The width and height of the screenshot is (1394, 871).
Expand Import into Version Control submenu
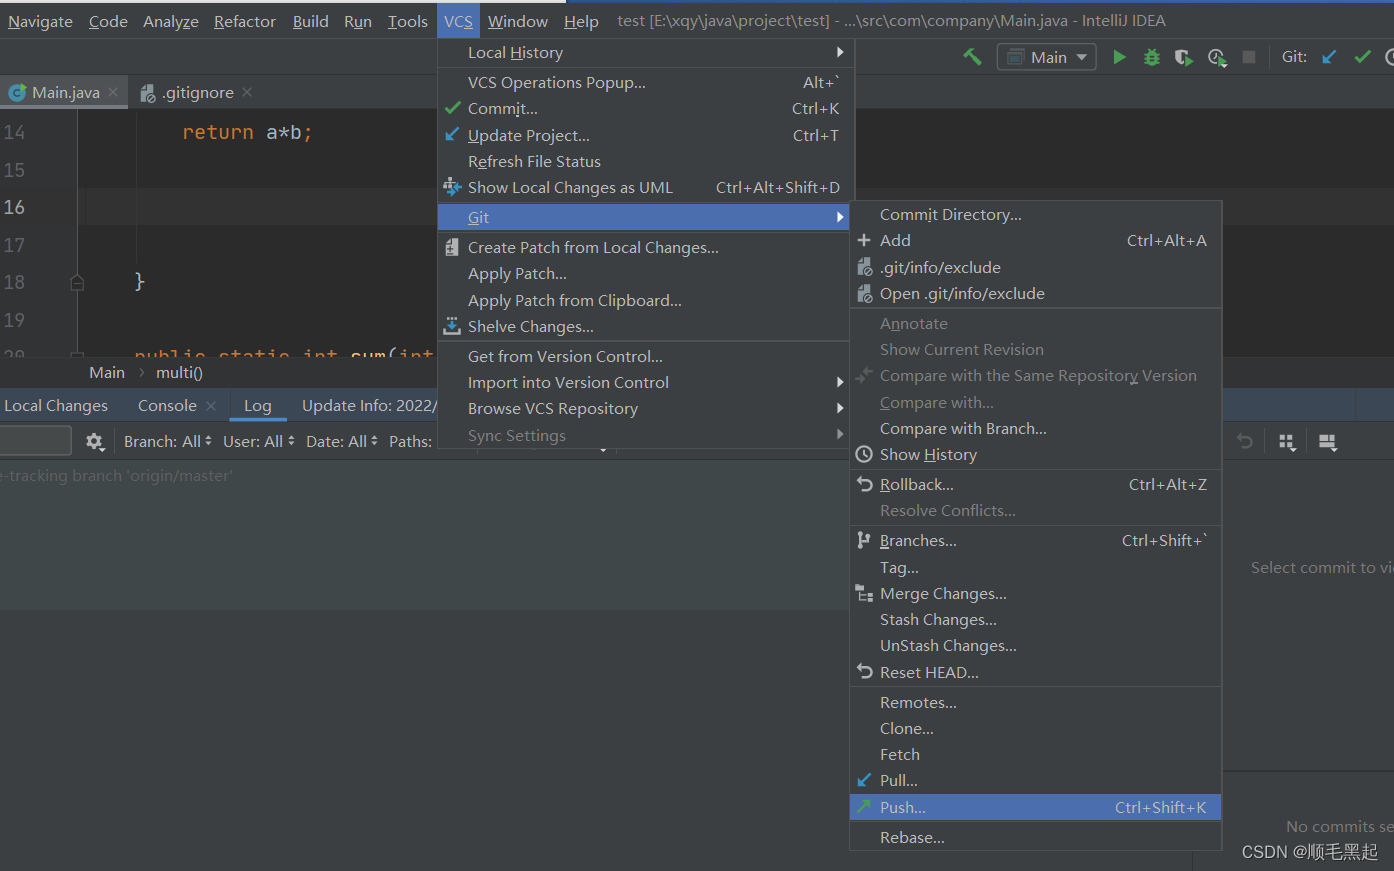[x=646, y=382]
